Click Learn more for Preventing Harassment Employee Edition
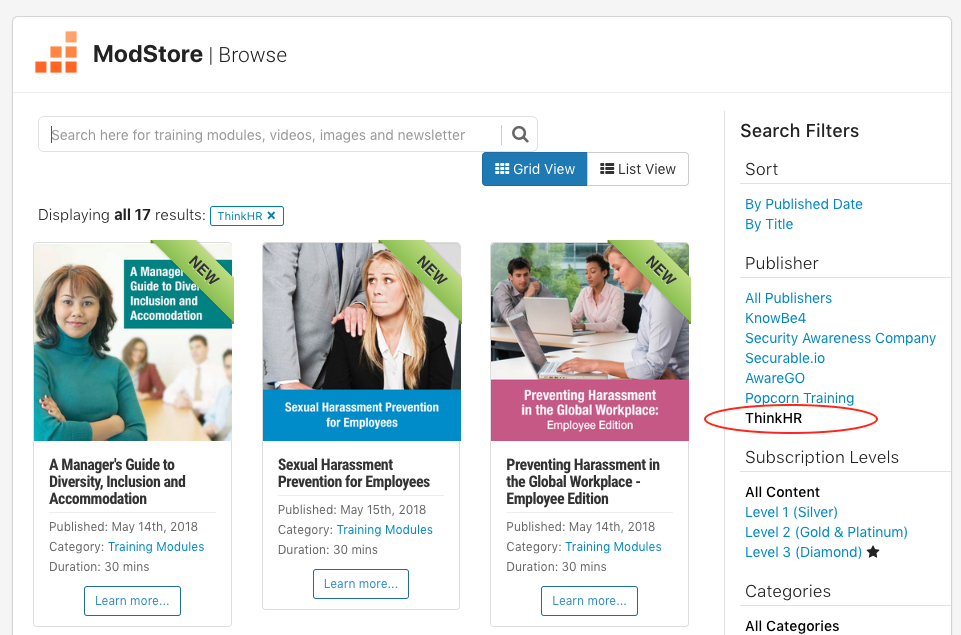 click(x=589, y=601)
